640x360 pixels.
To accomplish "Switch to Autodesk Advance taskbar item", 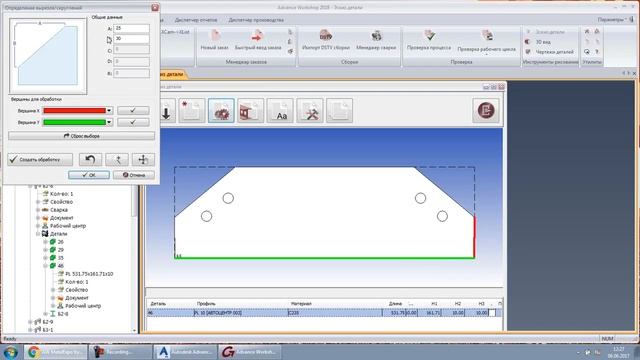I will click(185, 352).
